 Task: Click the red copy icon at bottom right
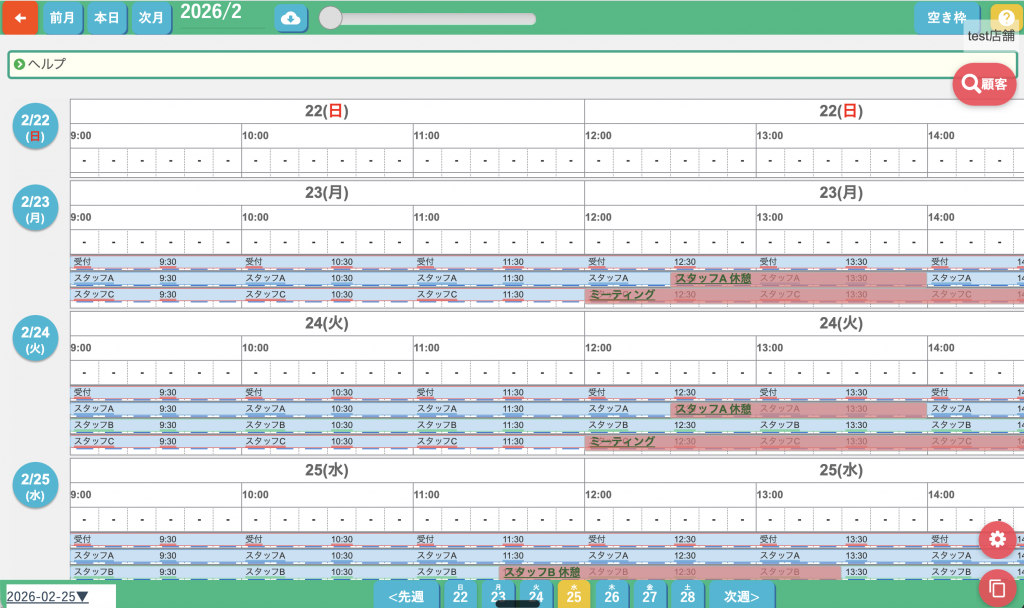coord(997,588)
